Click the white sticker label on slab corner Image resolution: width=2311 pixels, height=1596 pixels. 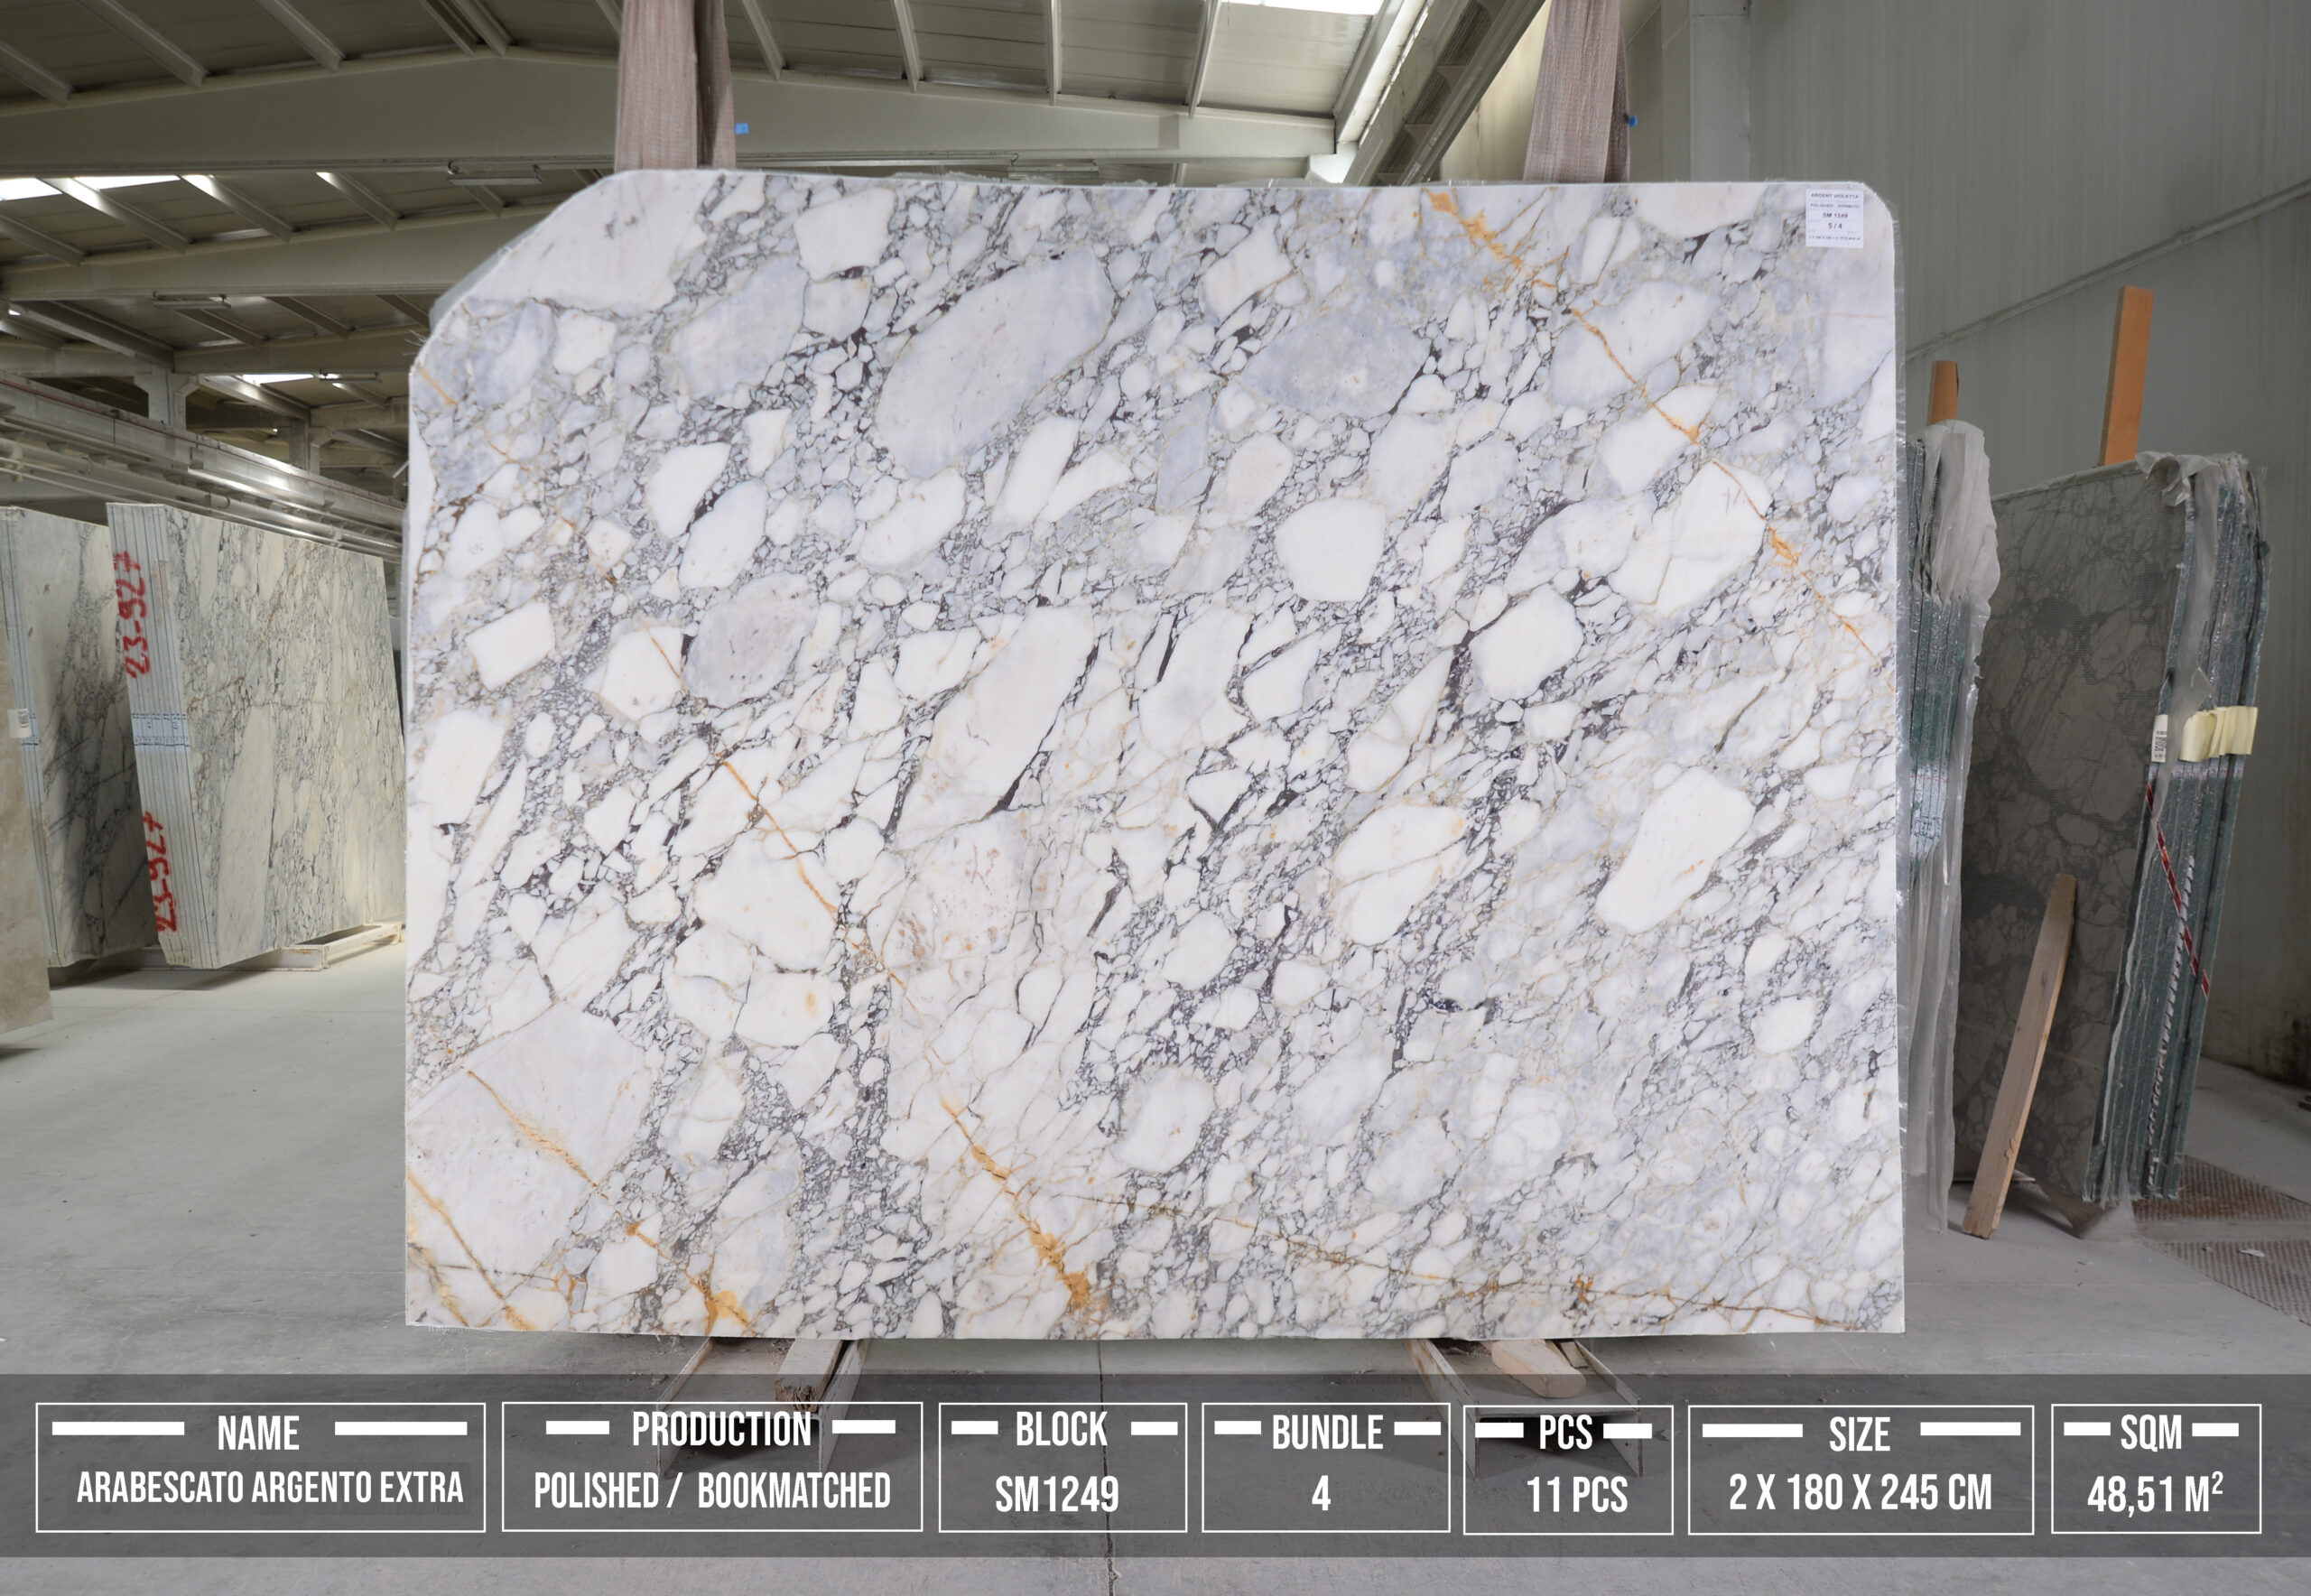tap(1835, 216)
